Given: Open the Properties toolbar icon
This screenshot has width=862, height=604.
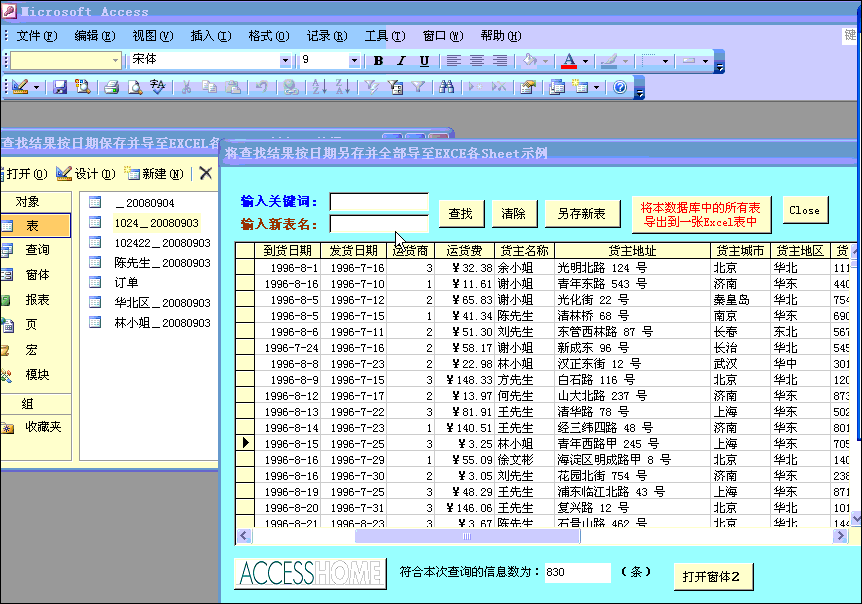Looking at the screenshot, I should pos(528,87).
